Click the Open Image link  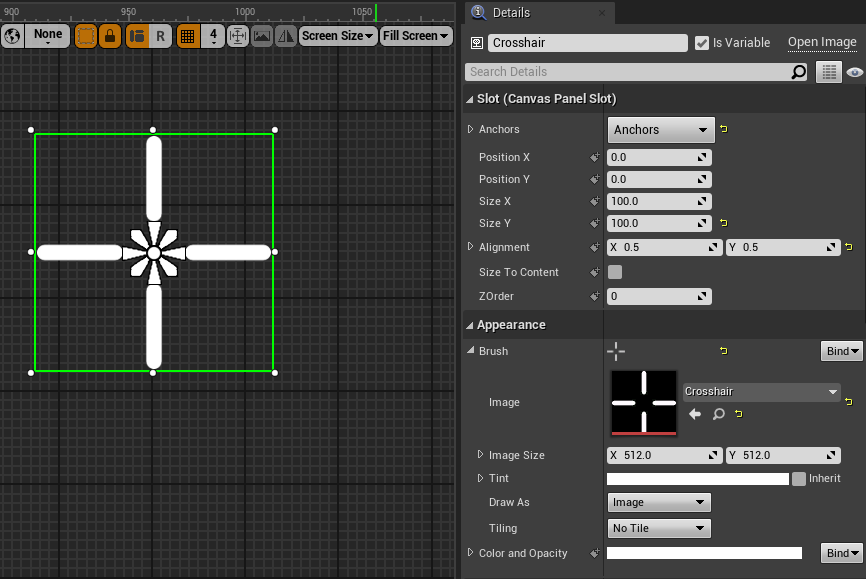[822, 43]
